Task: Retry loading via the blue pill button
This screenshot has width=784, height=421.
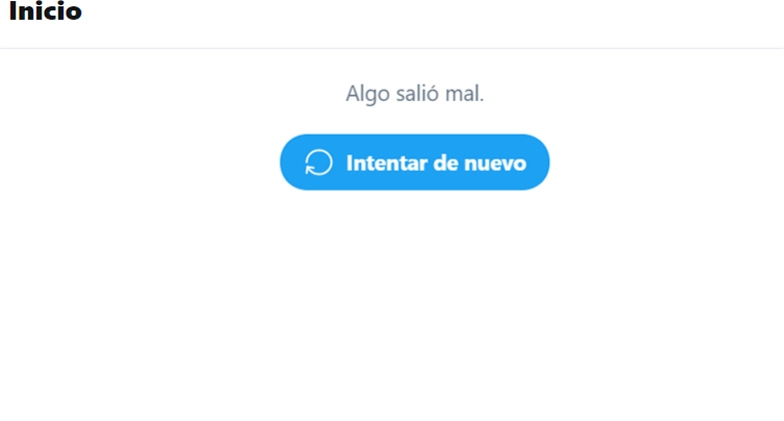Action: coord(414,162)
